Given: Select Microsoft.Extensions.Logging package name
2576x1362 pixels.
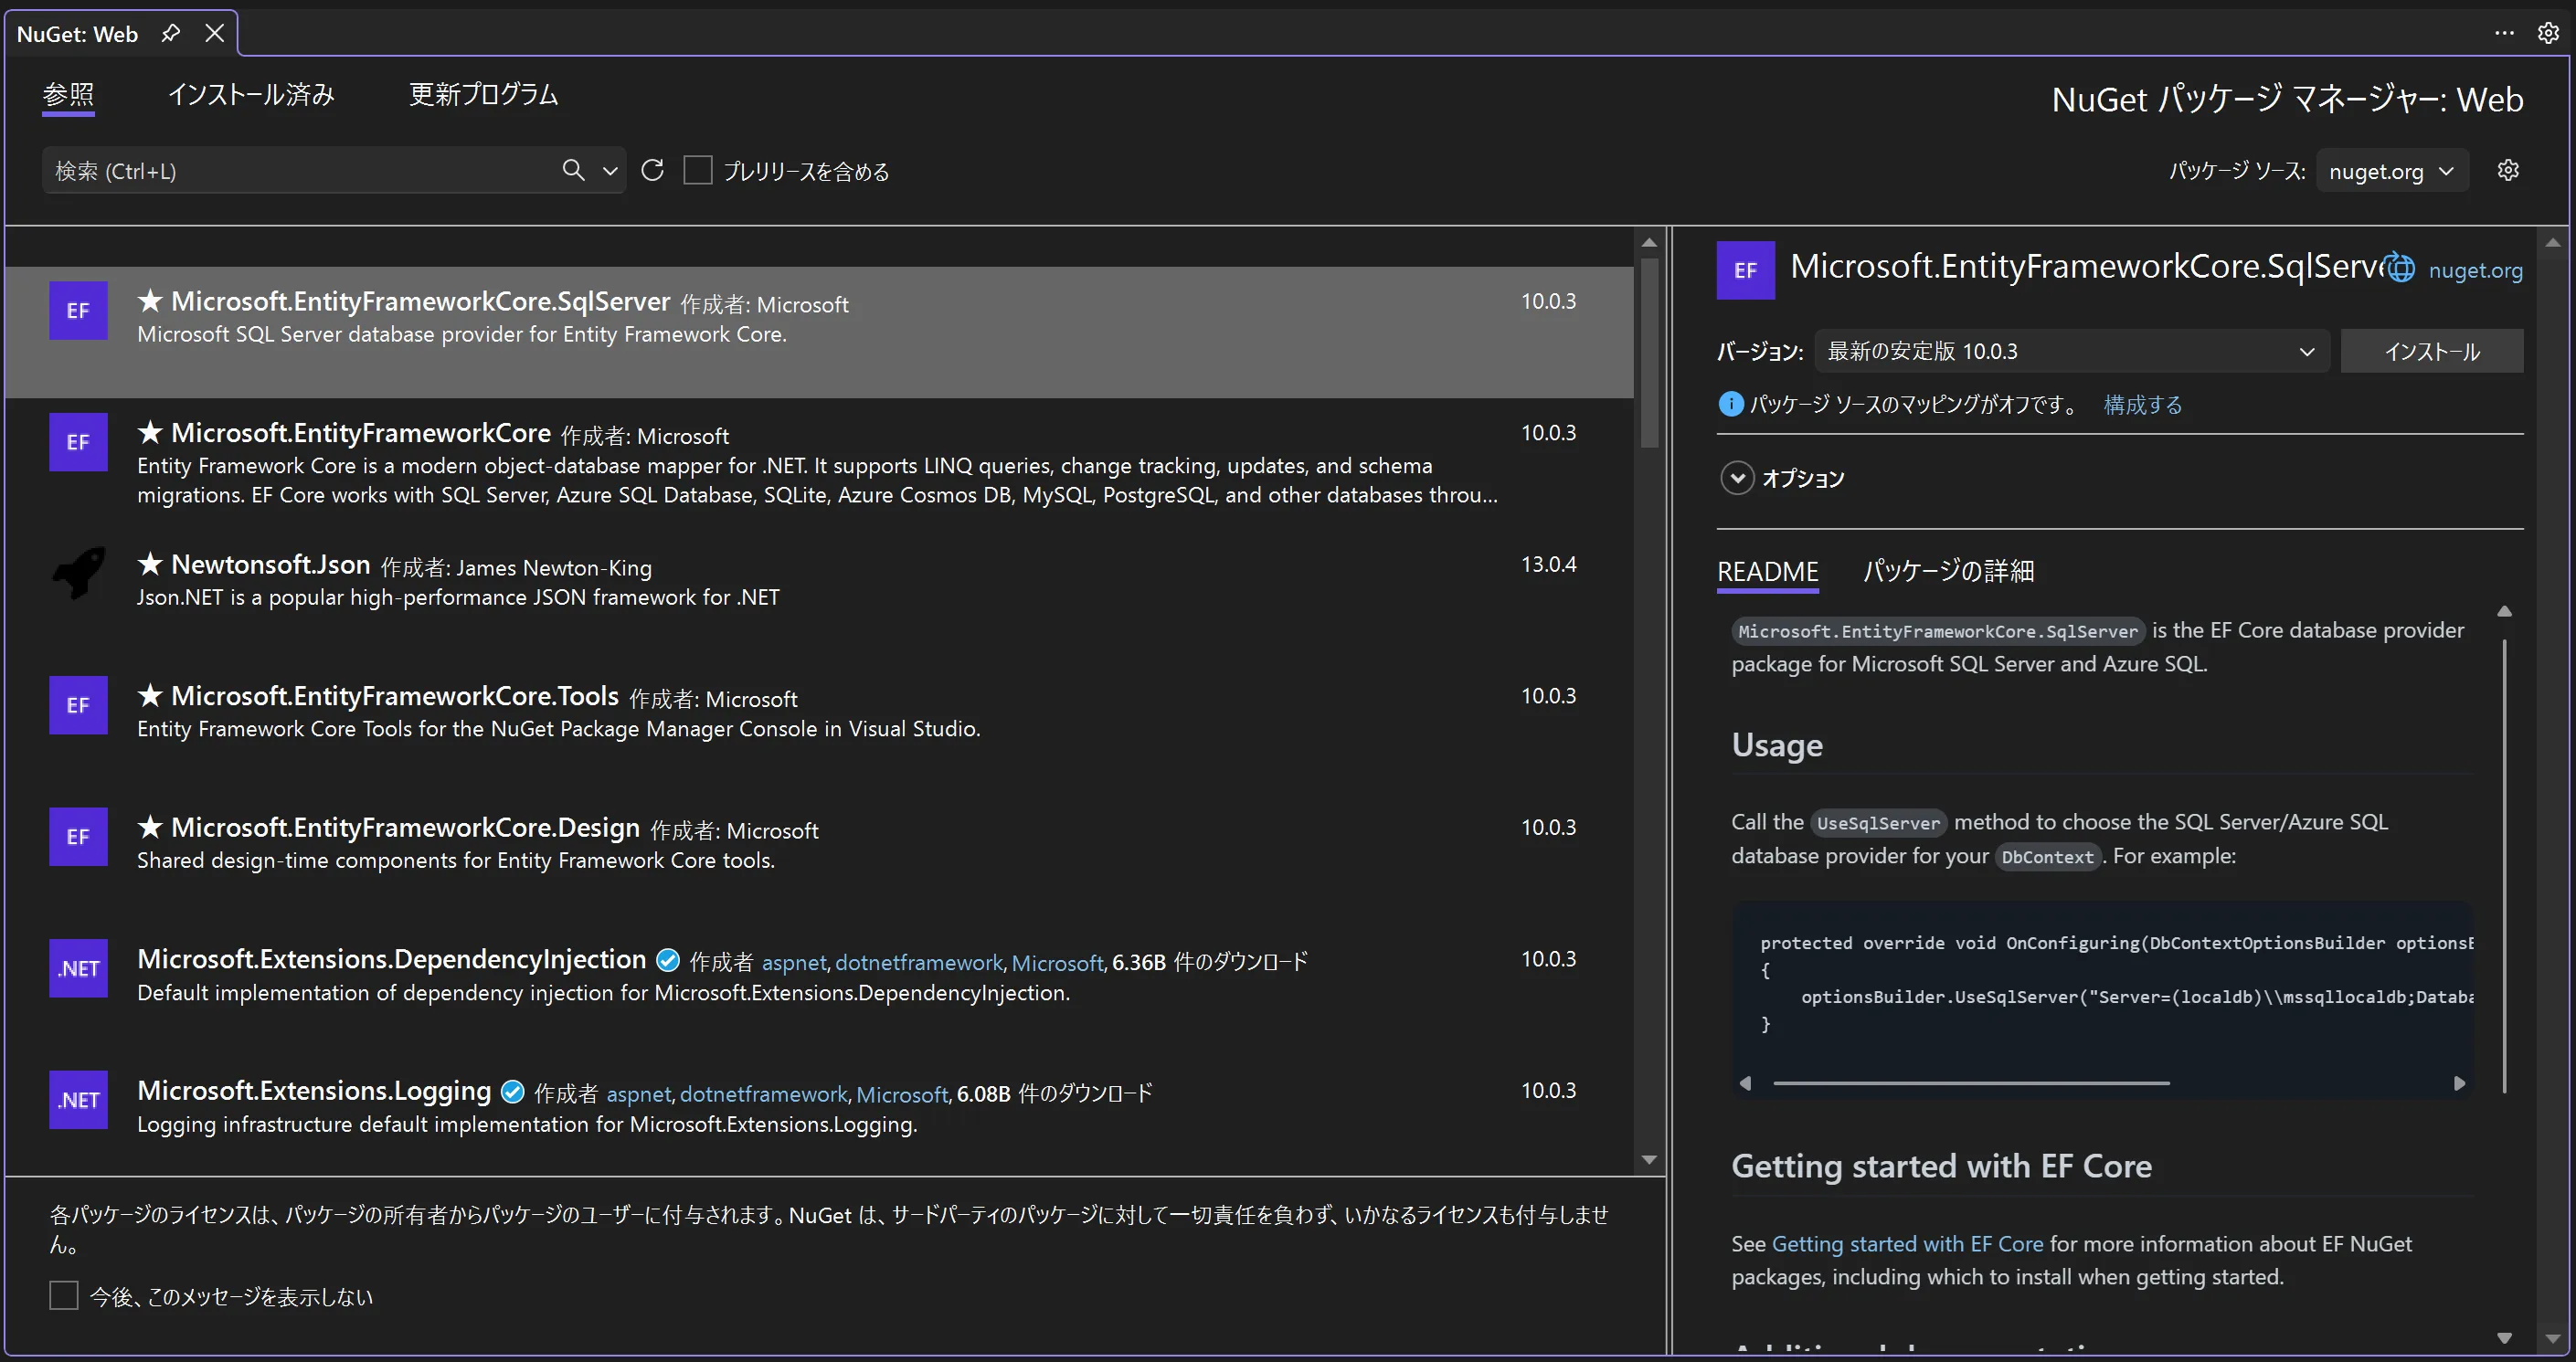Looking at the screenshot, I should [314, 1091].
